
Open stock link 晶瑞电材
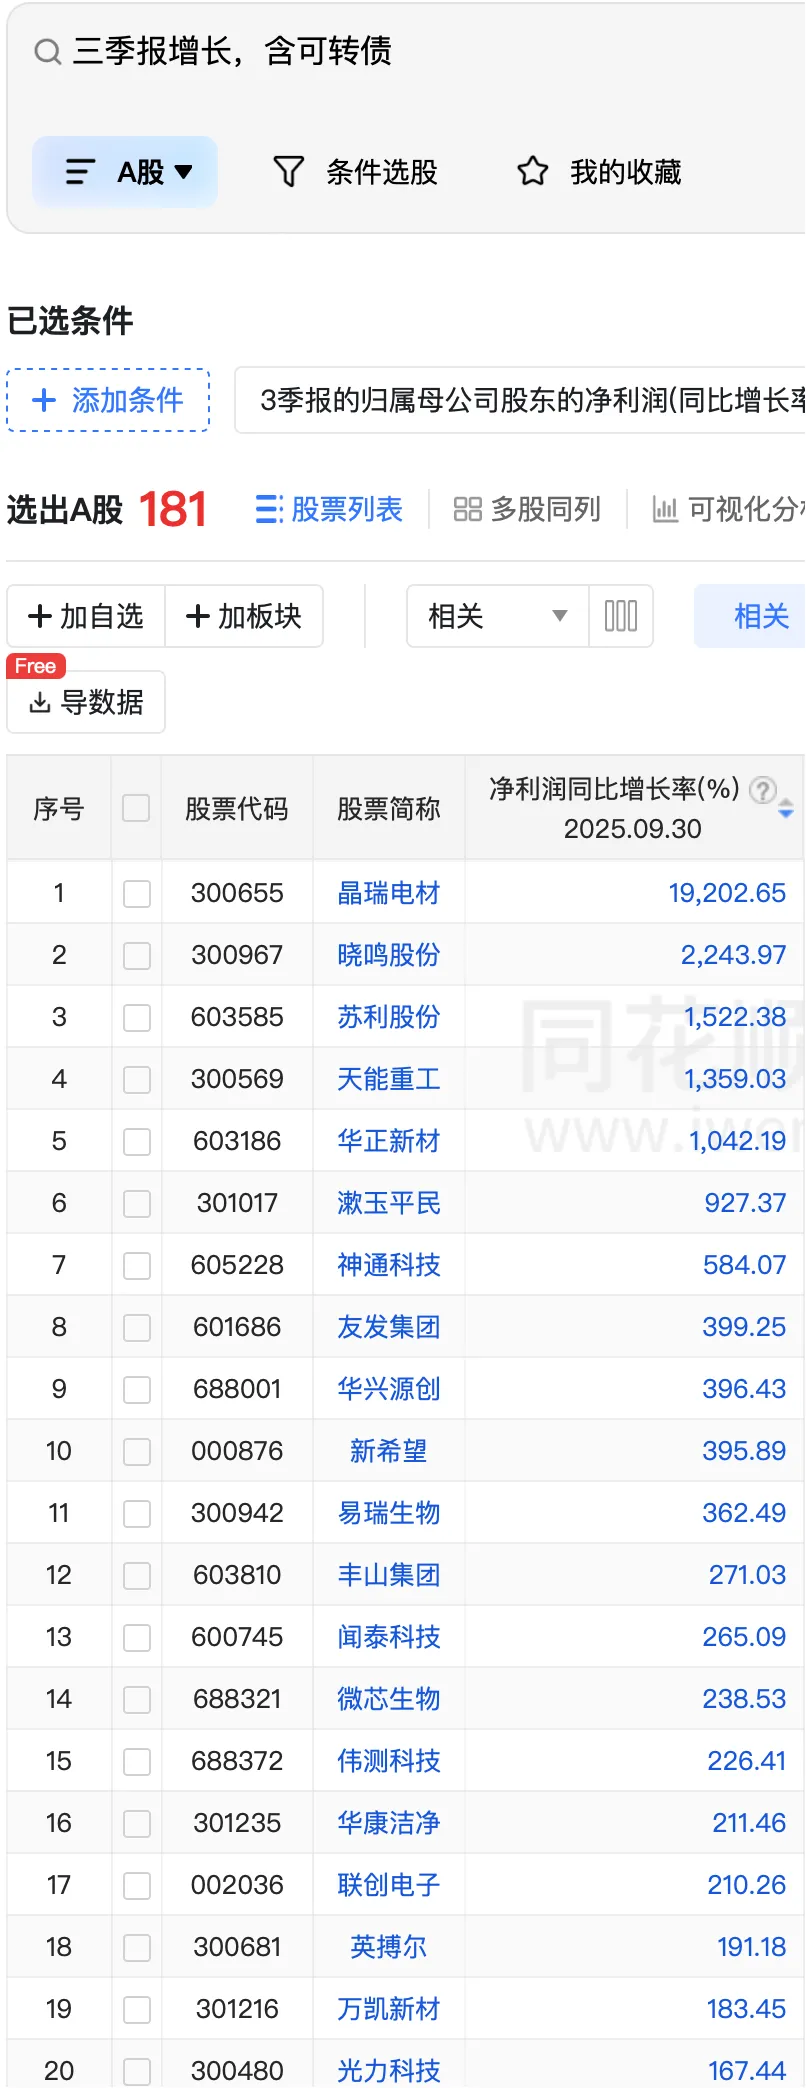click(389, 893)
